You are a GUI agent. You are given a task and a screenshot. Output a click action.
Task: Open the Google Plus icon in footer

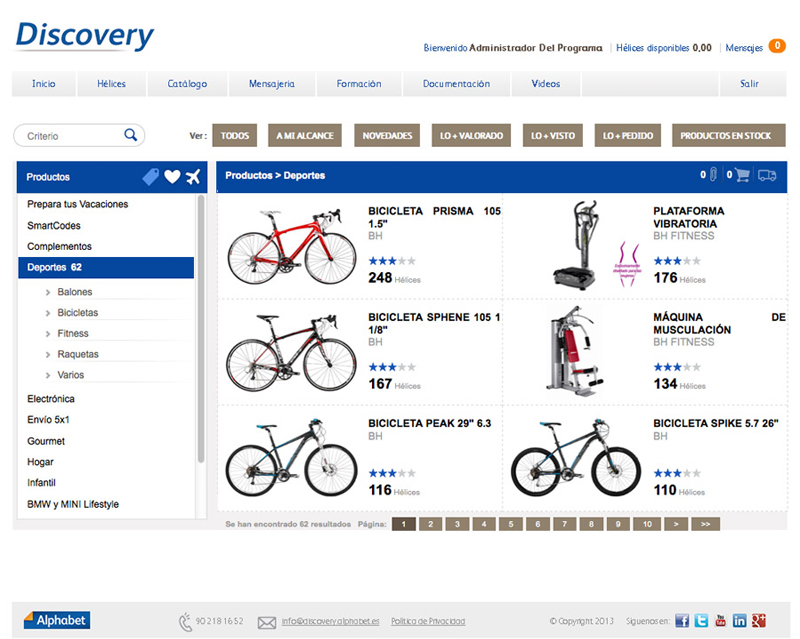[759, 621]
